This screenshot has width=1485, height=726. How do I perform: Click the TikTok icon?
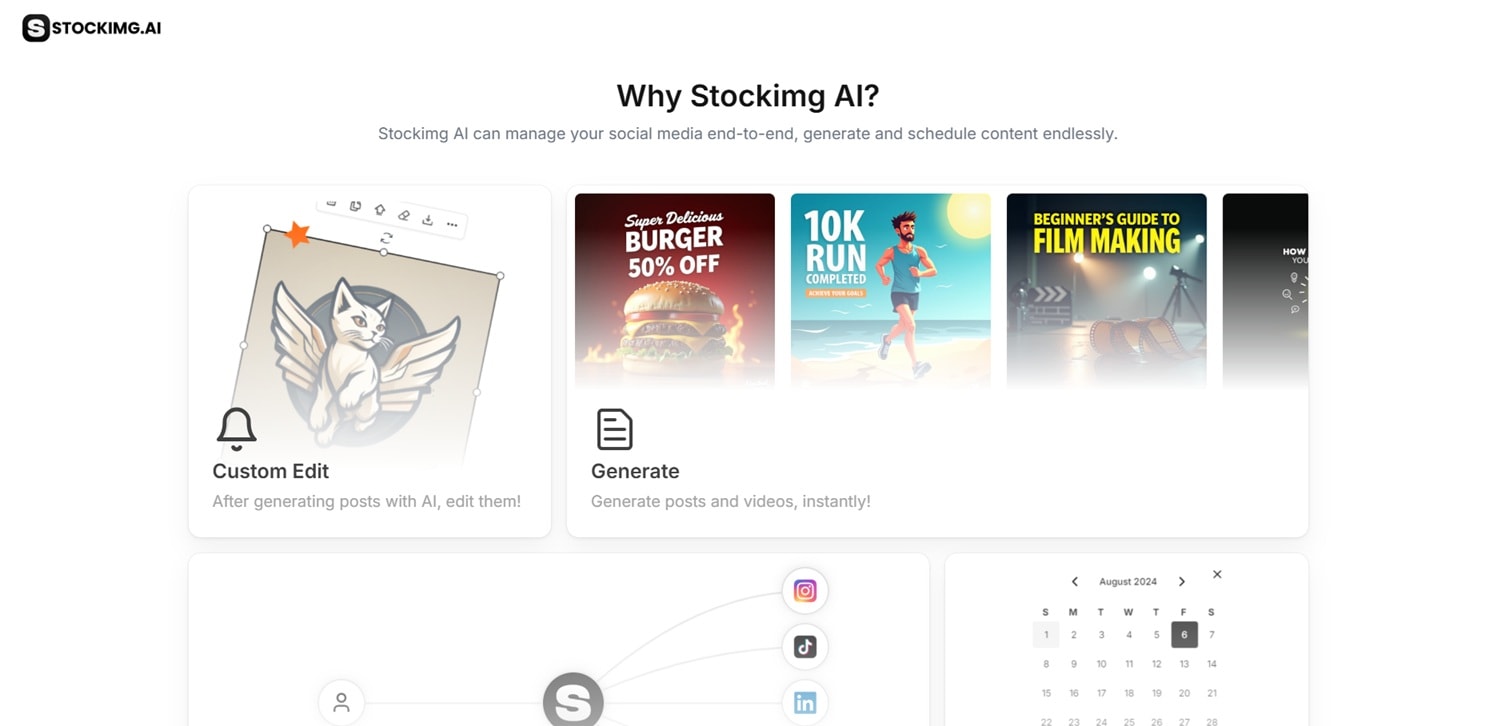coord(805,647)
